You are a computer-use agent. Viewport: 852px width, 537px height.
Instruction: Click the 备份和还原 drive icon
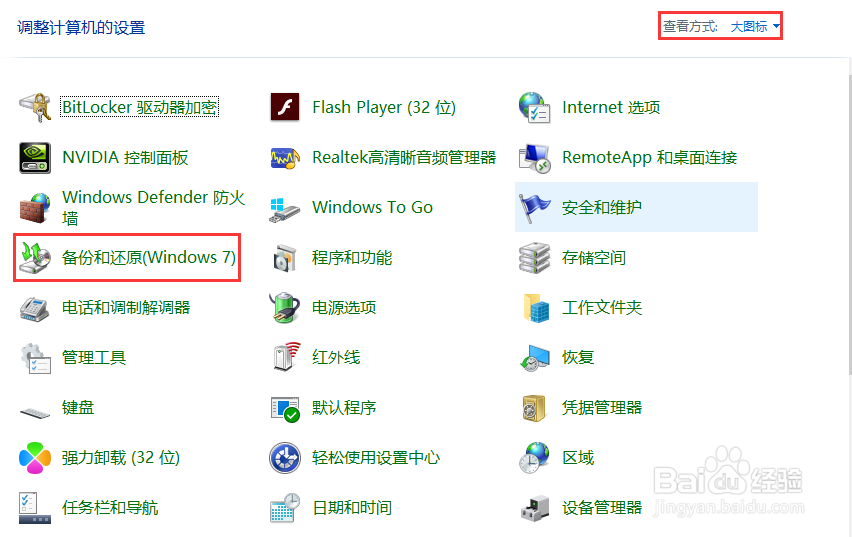[x=35, y=258]
